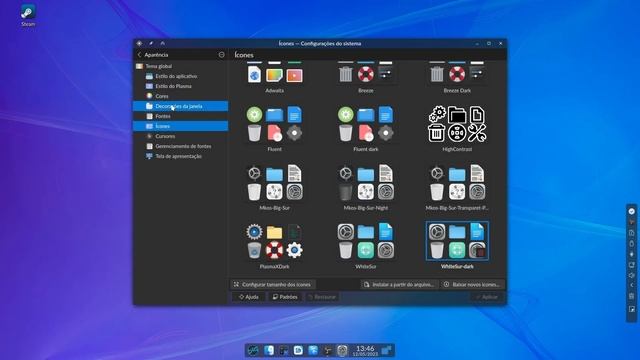The image size is (640, 360).
Task: Open Estilo do Plasma settings
Action: point(180,86)
